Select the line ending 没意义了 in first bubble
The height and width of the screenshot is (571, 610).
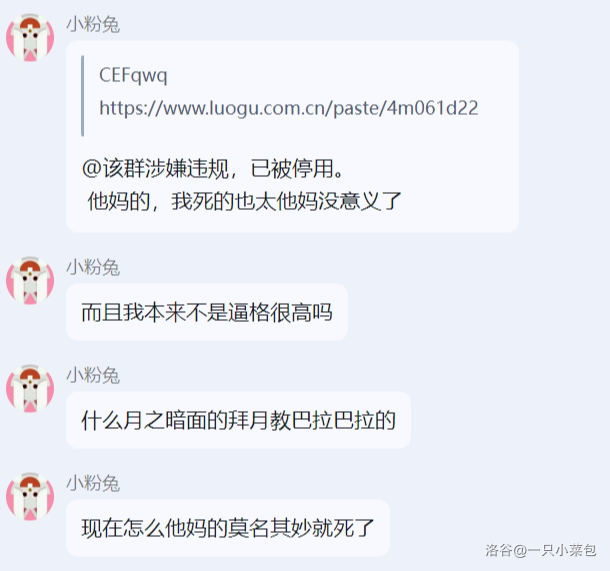click(244, 201)
